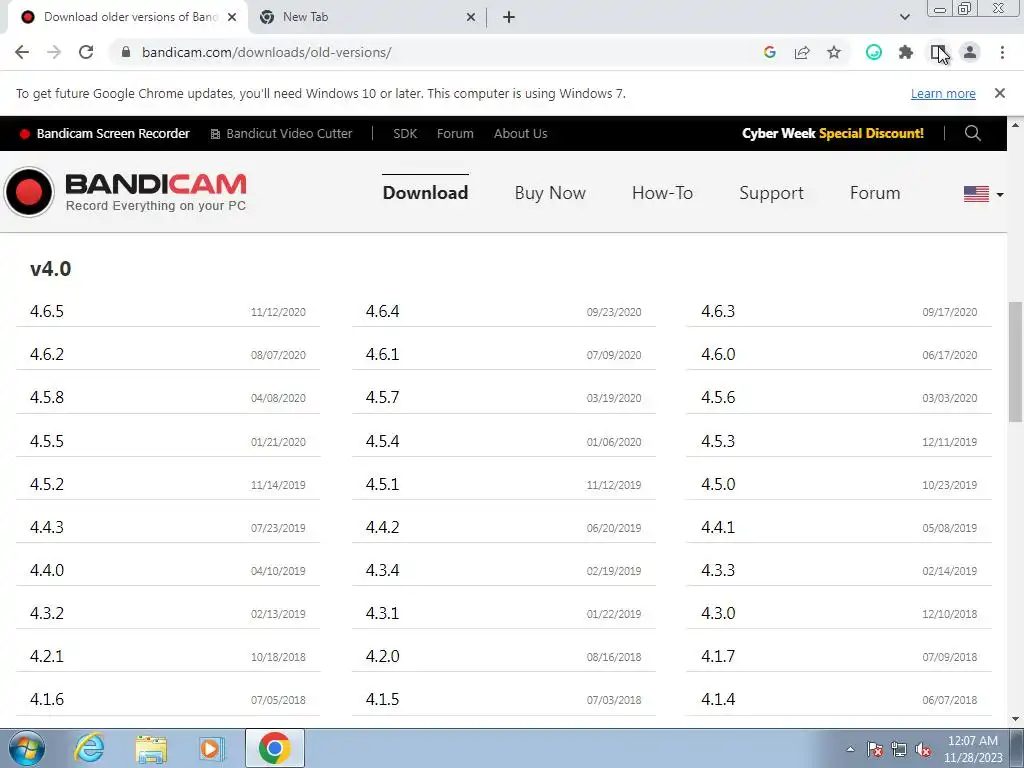Screen dimensions: 1024x768
Task: Launch Internet Explorer from taskbar
Action: 89,748
